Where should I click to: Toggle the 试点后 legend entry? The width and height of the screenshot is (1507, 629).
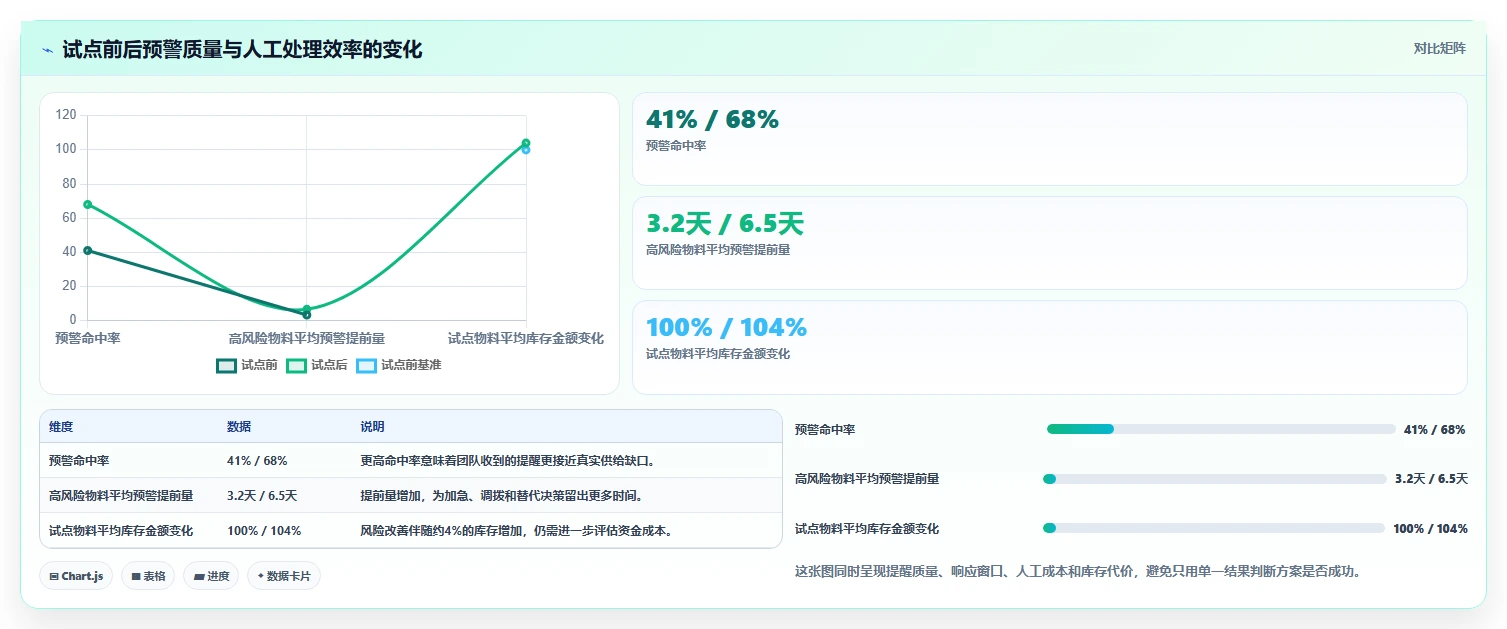317,365
